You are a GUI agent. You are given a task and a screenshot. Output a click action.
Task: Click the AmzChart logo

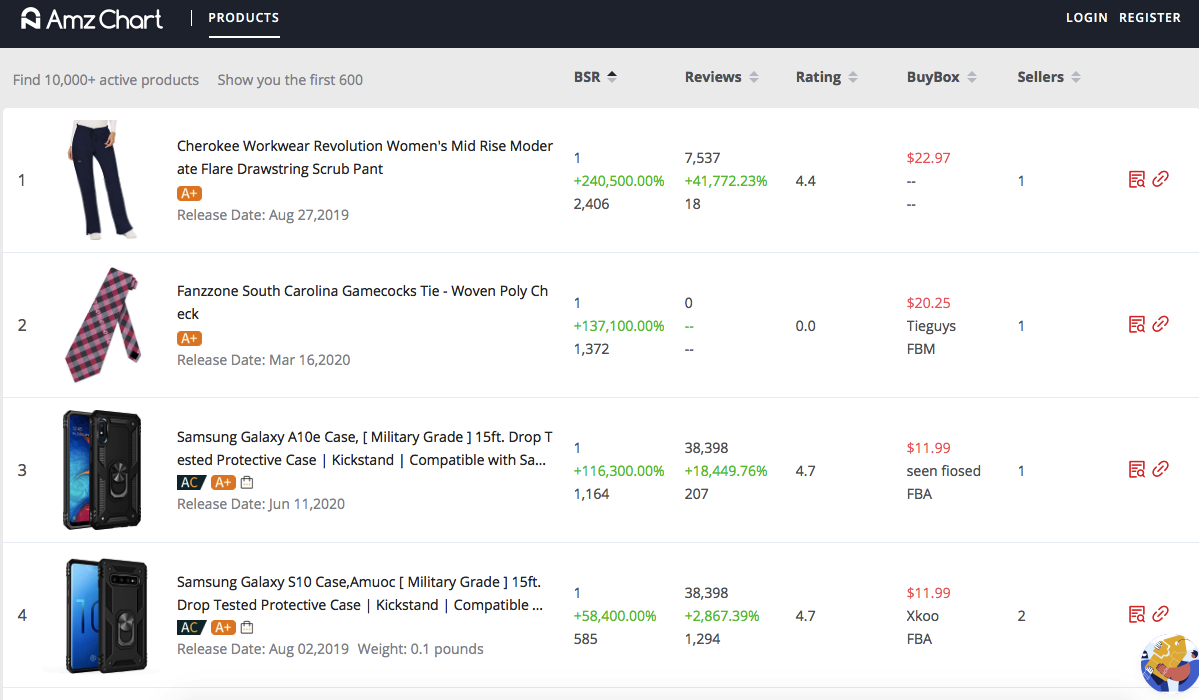click(x=91, y=18)
